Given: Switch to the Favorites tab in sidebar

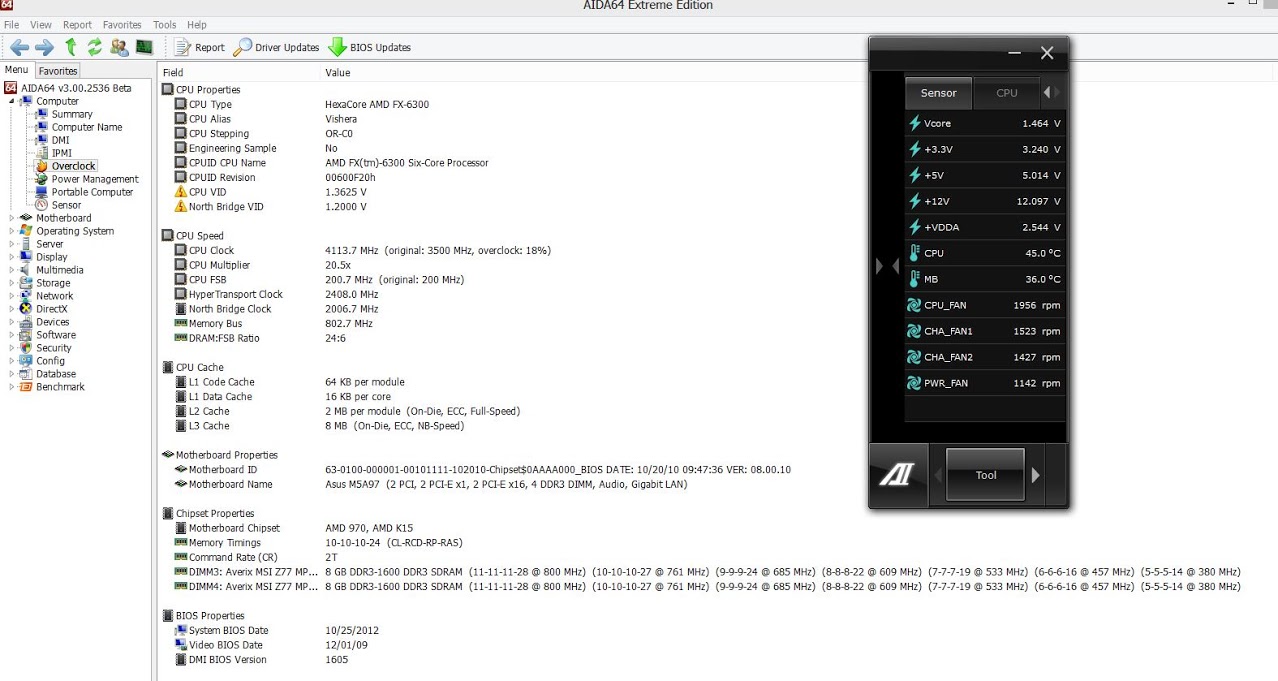Looking at the screenshot, I should point(58,71).
